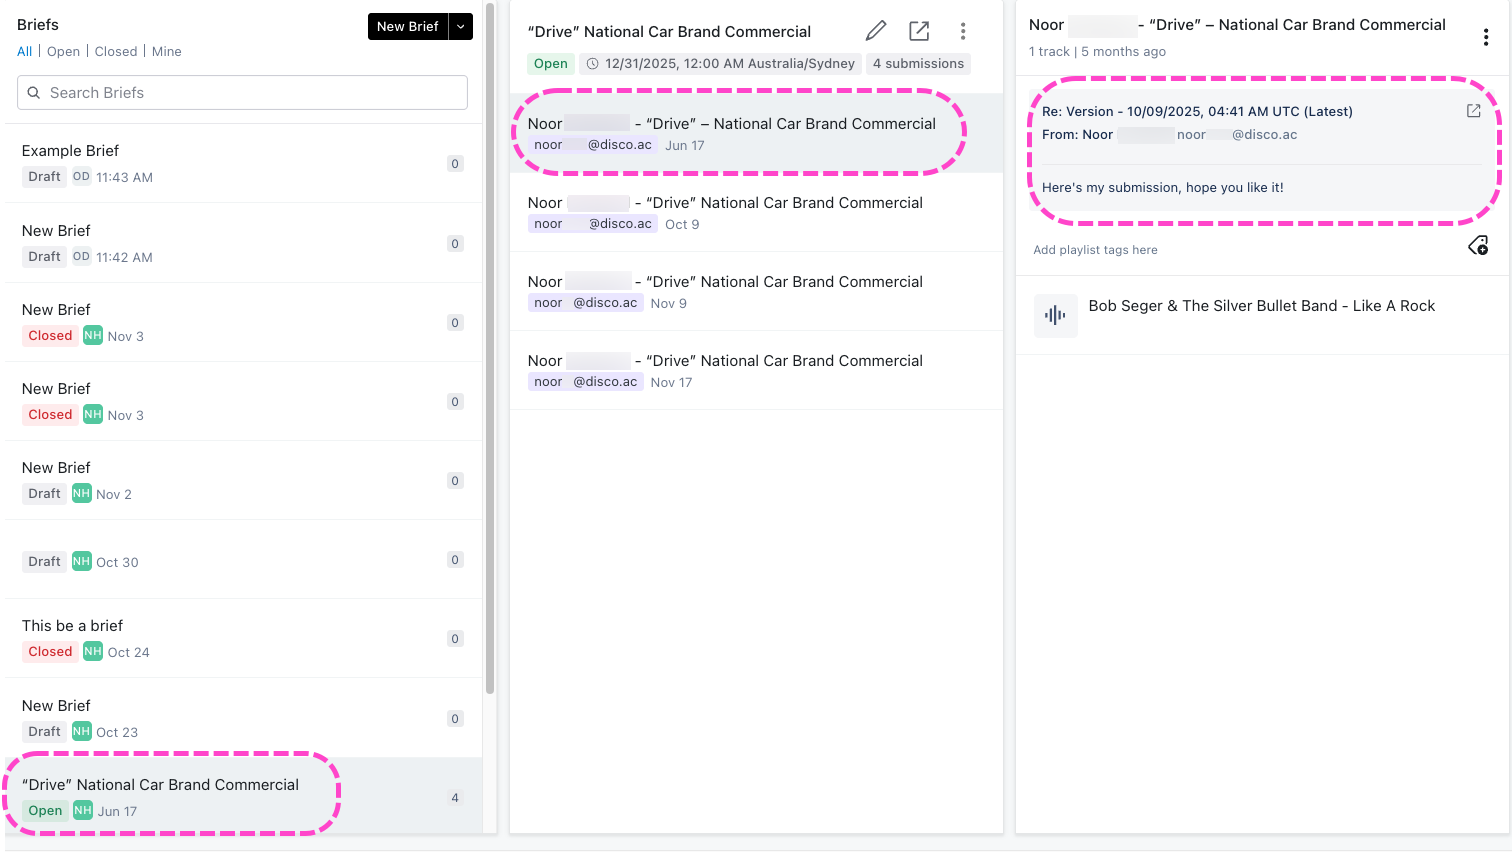The height and width of the screenshot is (852, 1512).
Task: Open the brief titled This be a brief
Action: pos(243,638)
